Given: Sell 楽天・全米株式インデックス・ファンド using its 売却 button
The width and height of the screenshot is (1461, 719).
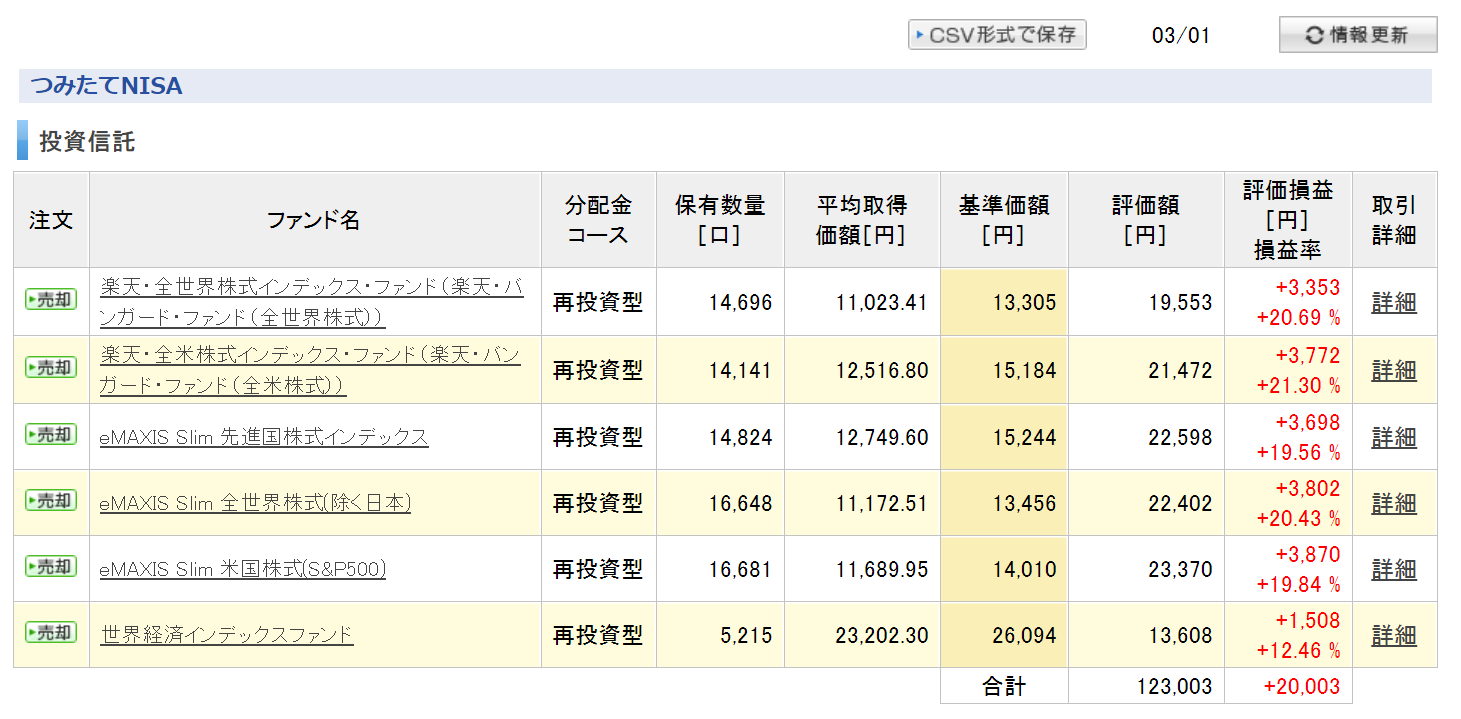Looking at the screenshot, I should [51, 367].
